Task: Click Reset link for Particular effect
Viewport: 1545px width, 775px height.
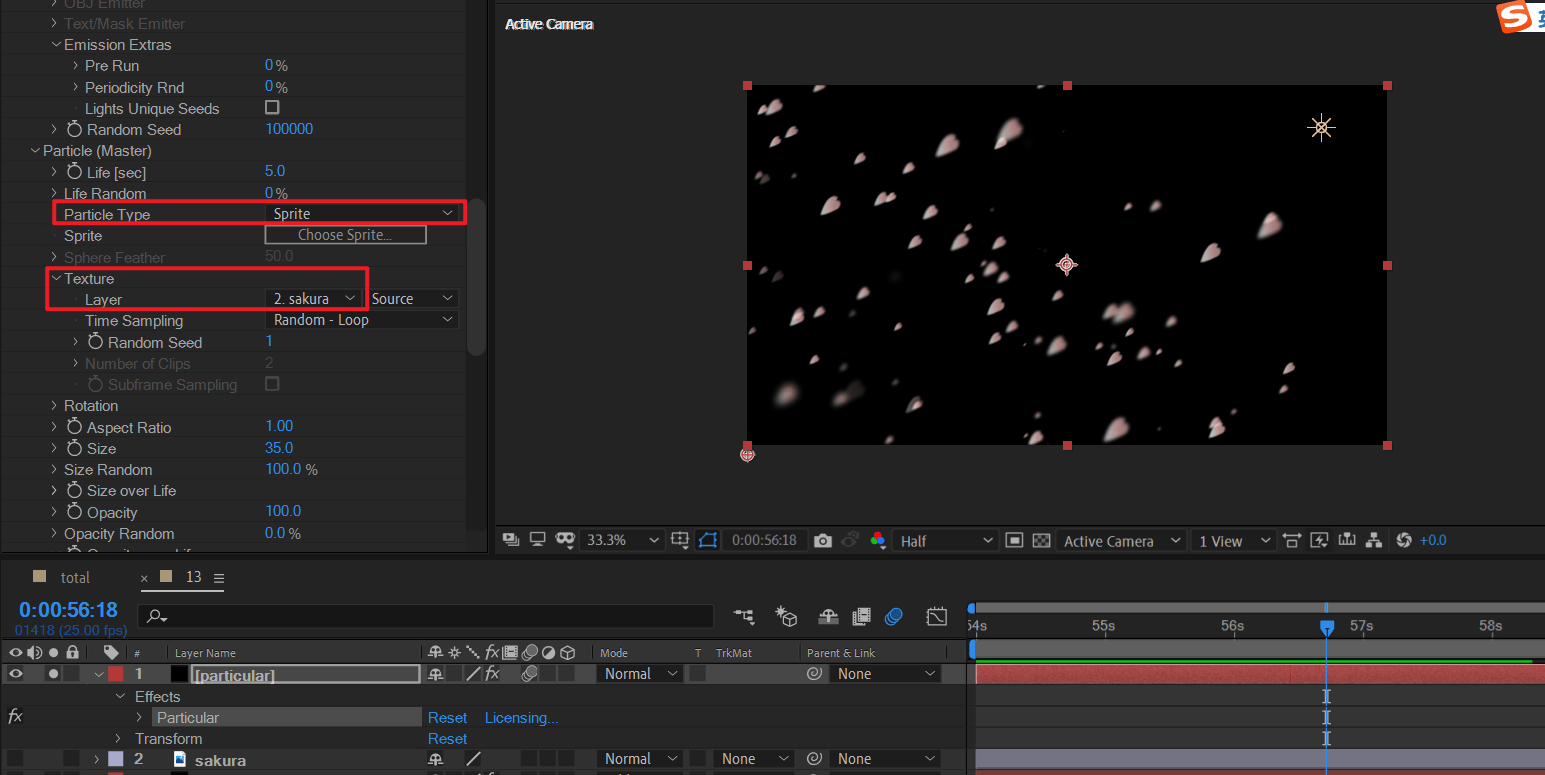Action: [447, 717]
